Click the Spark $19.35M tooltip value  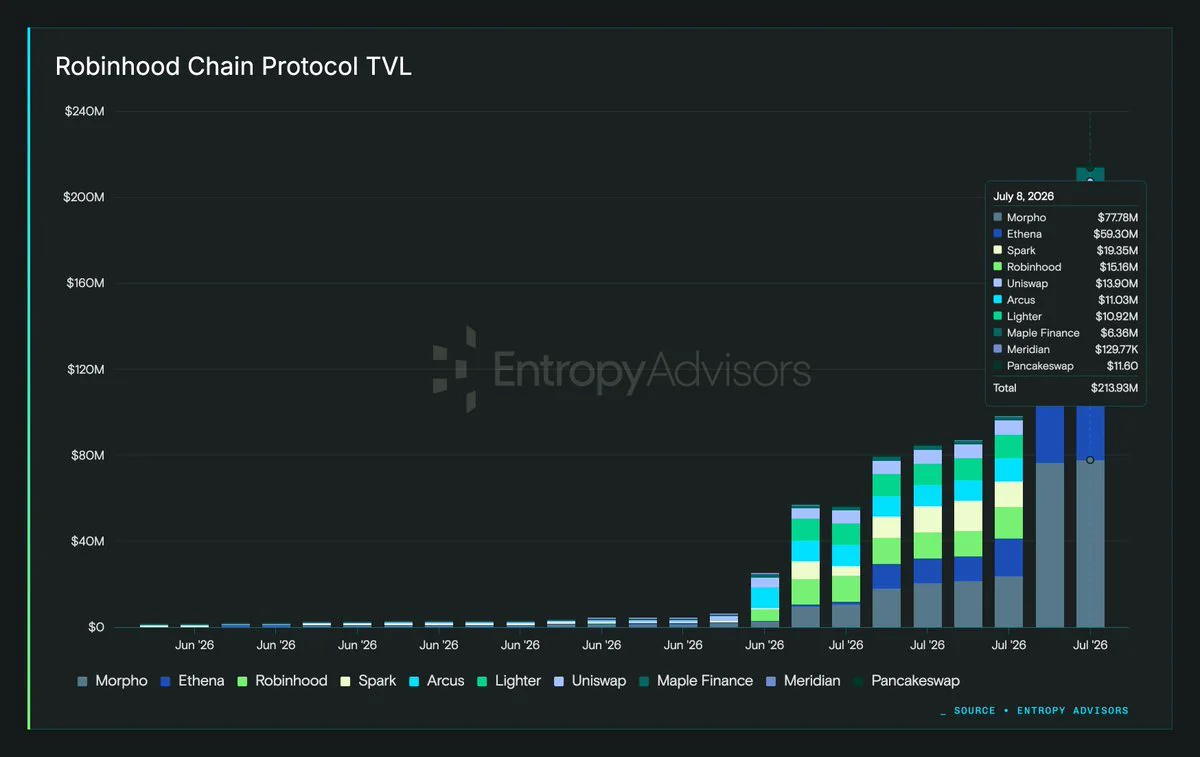[1116, 251]
